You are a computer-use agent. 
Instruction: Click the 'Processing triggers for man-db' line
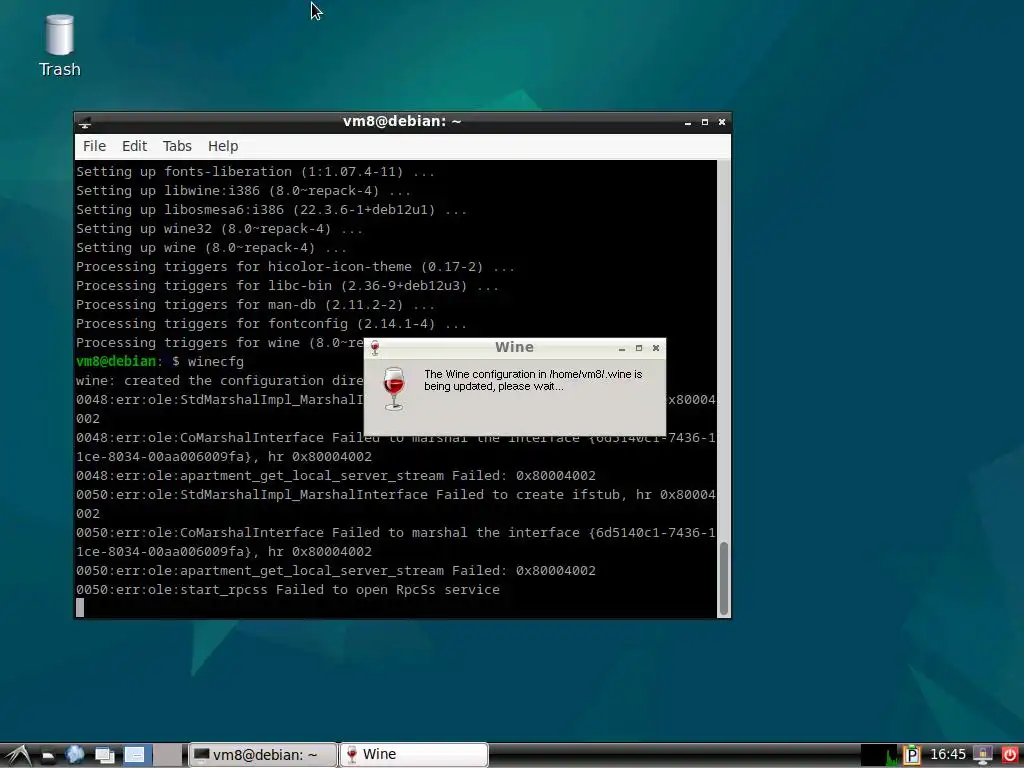coord(255,305)
